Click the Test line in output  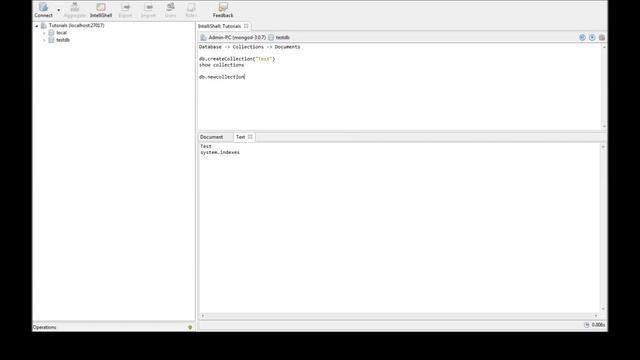point(206,146)
